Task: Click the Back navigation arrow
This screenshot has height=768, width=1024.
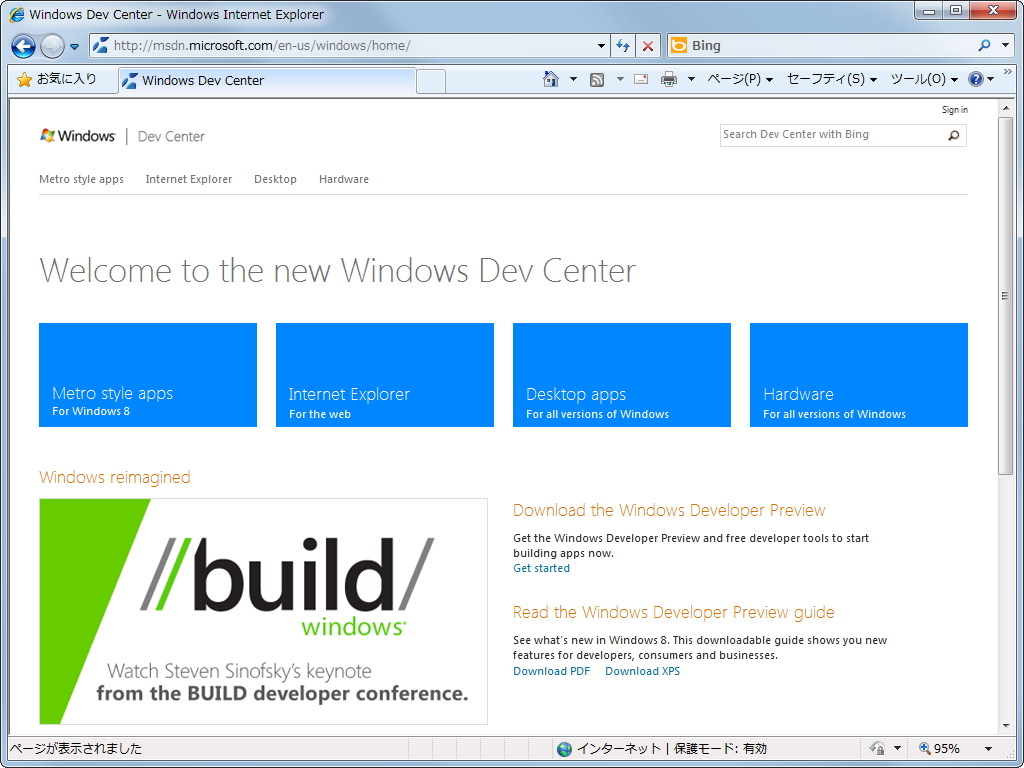Action: (x=22, y=45)
